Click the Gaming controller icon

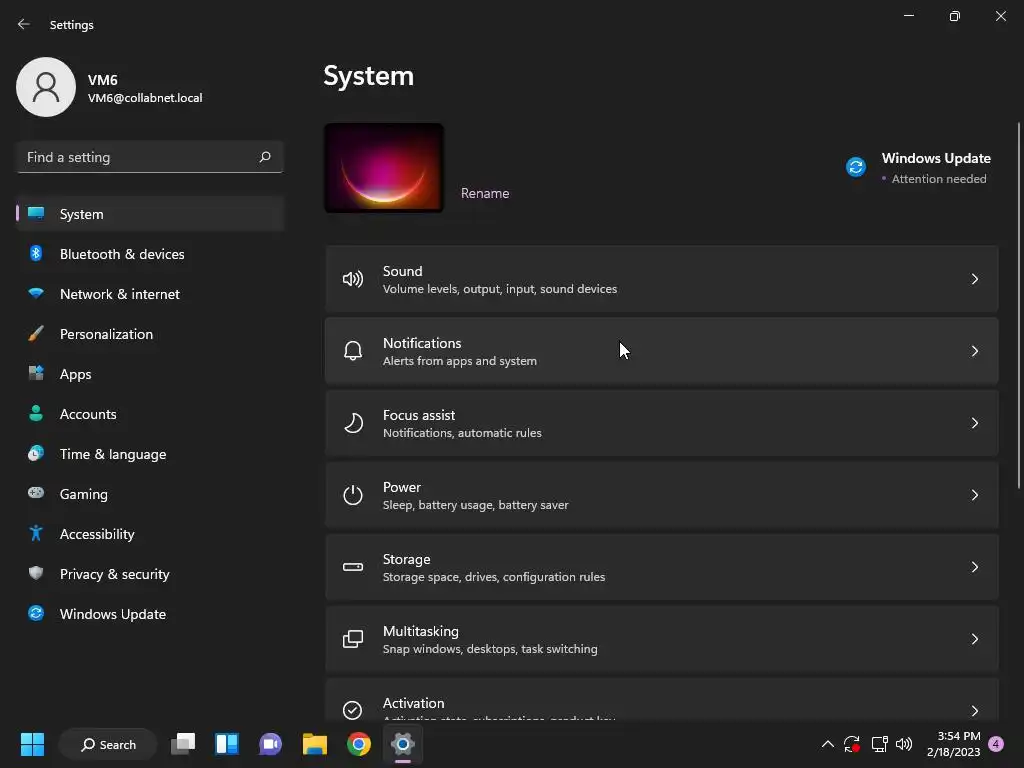coord(36,493)
